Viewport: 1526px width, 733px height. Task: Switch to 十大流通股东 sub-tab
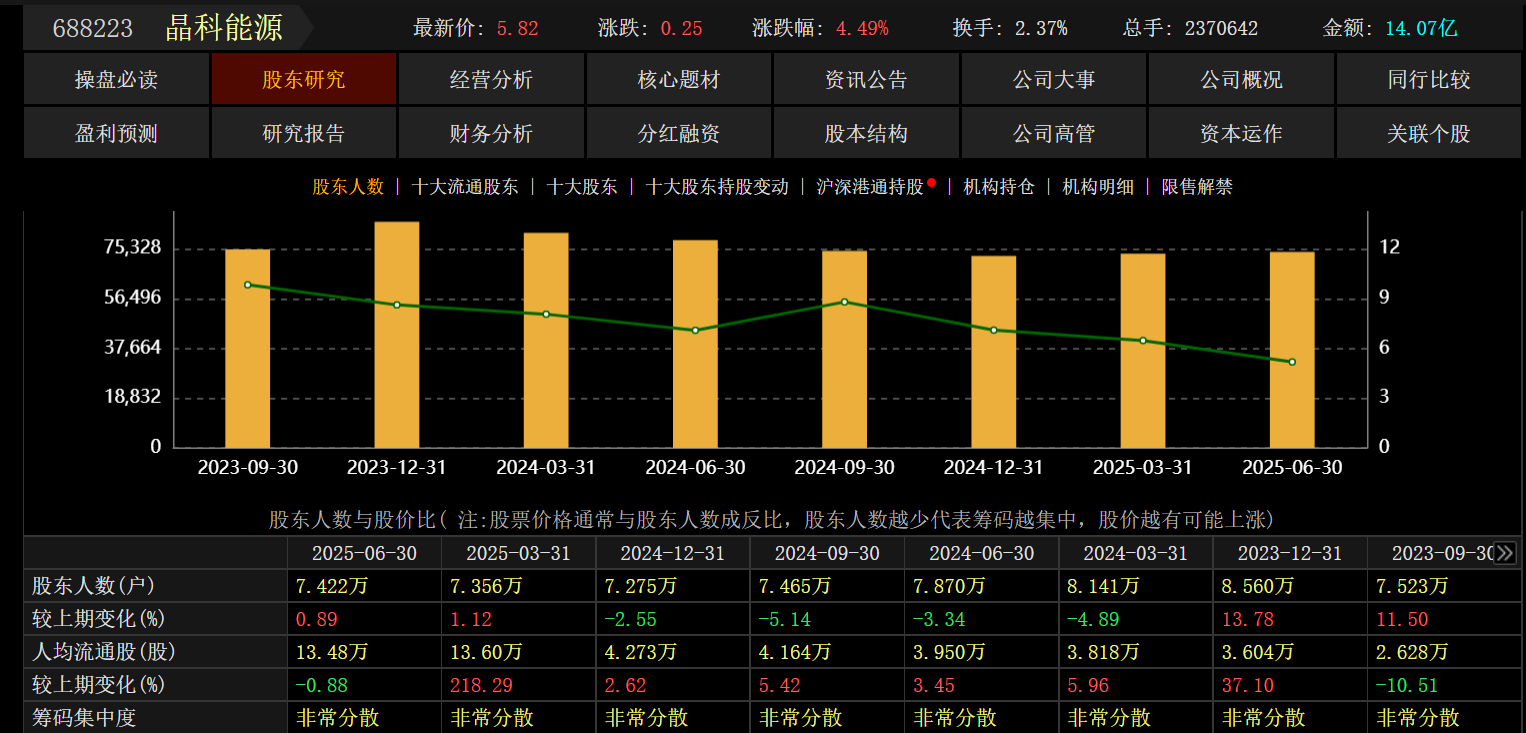465,187
